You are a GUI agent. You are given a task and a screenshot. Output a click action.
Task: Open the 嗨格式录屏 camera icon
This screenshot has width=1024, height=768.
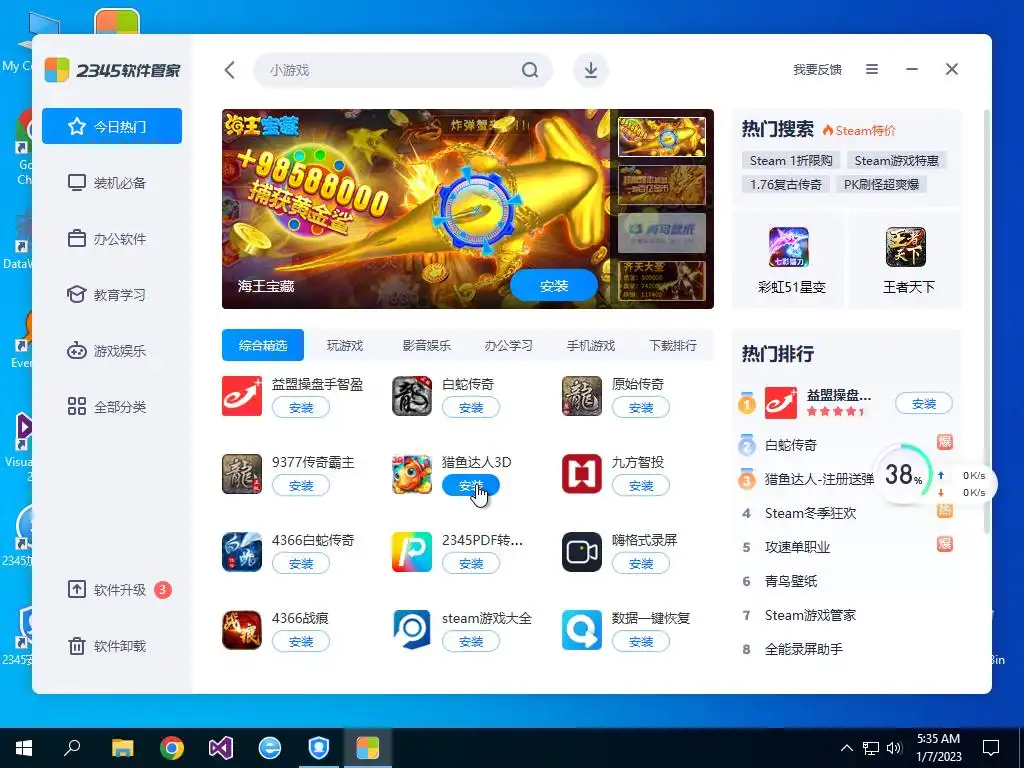(x=581, y=552)
